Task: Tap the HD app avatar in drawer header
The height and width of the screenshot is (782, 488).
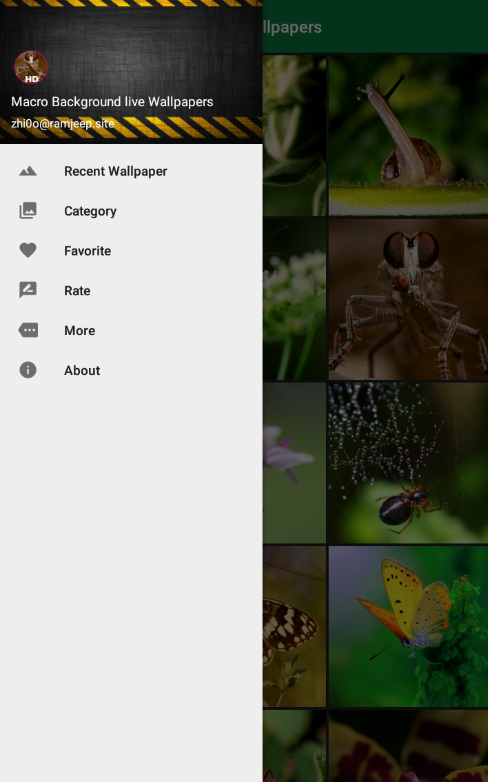Action: point(31,67)
